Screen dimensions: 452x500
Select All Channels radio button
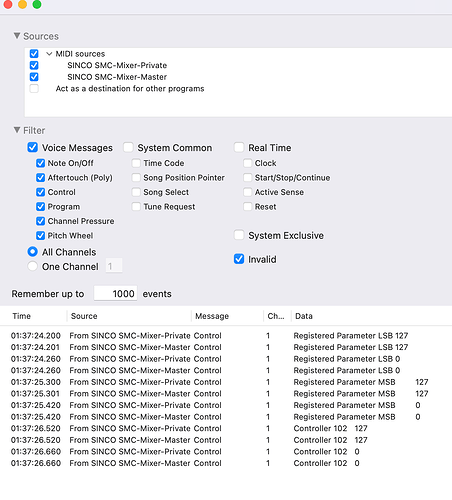pyautogui.click(x=32, y=252)
